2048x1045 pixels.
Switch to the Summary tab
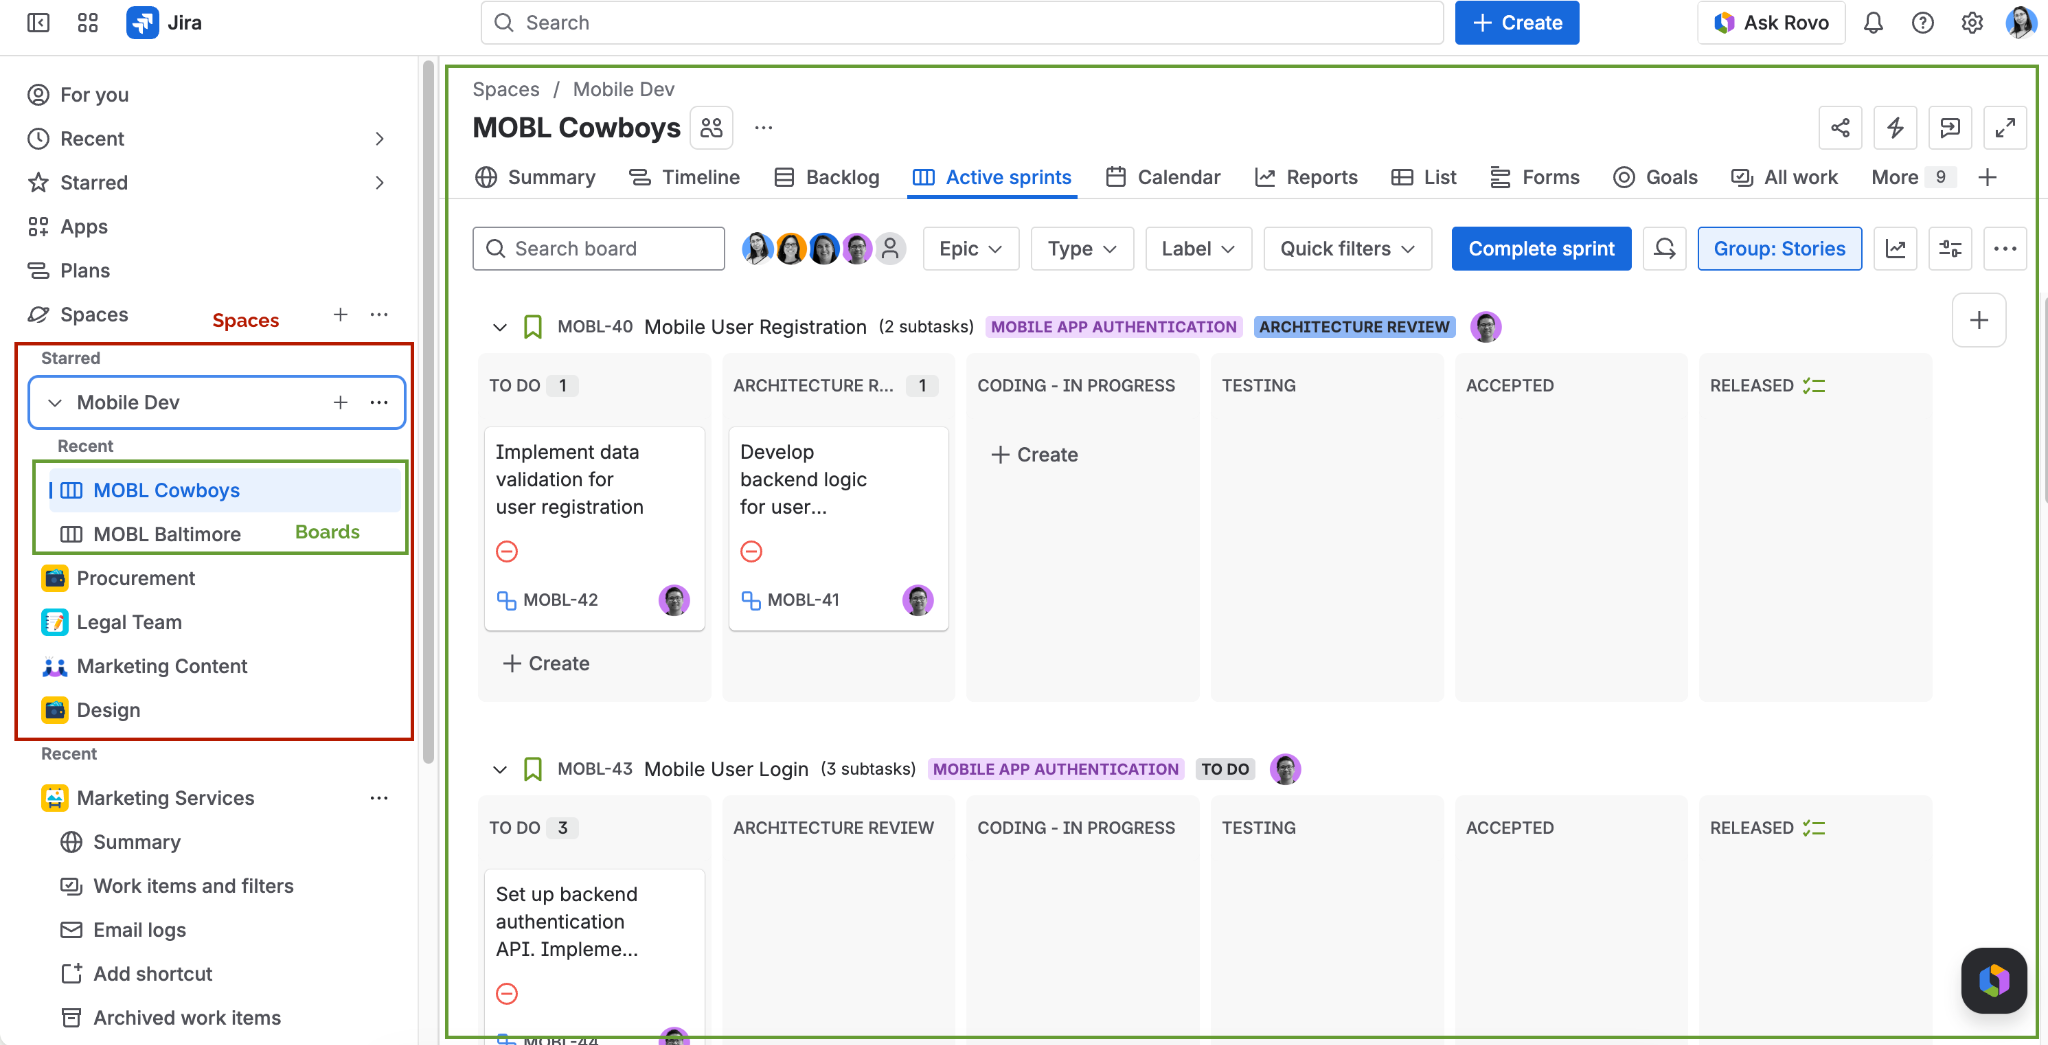(x=535, y=177)
